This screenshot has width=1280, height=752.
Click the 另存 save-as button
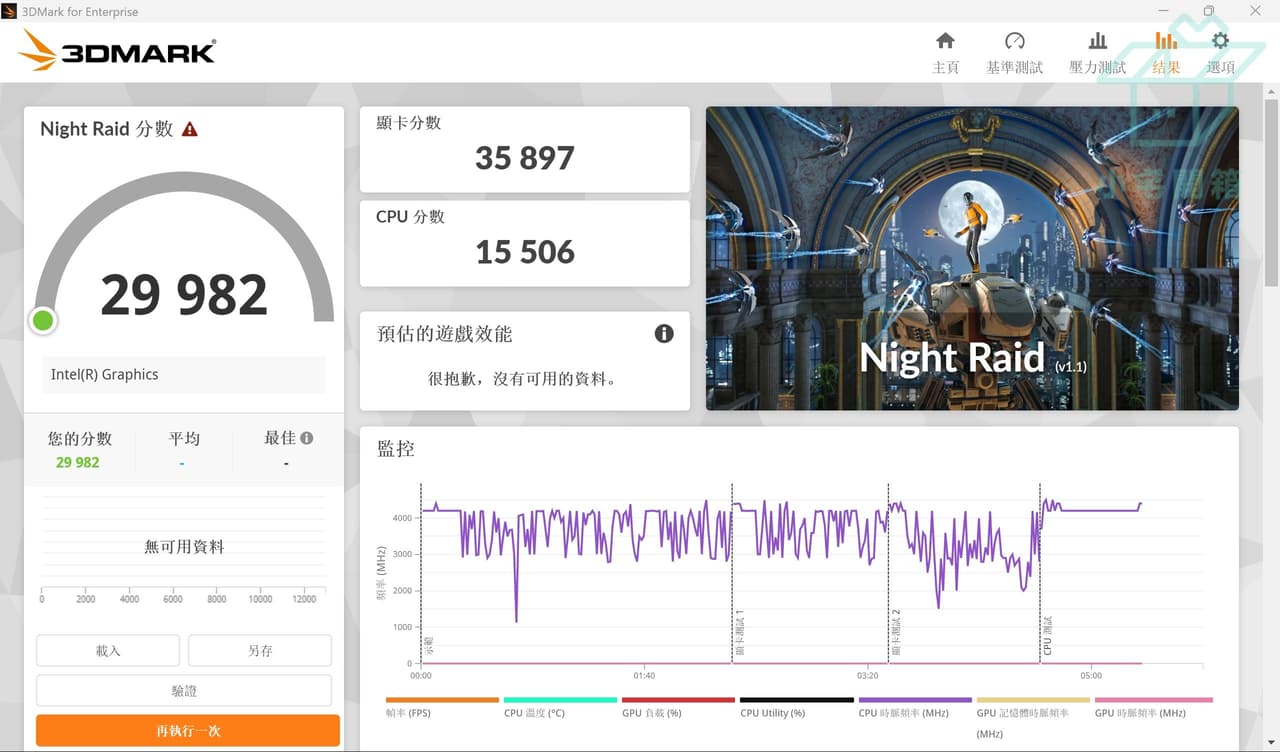[x=260, y=650]
